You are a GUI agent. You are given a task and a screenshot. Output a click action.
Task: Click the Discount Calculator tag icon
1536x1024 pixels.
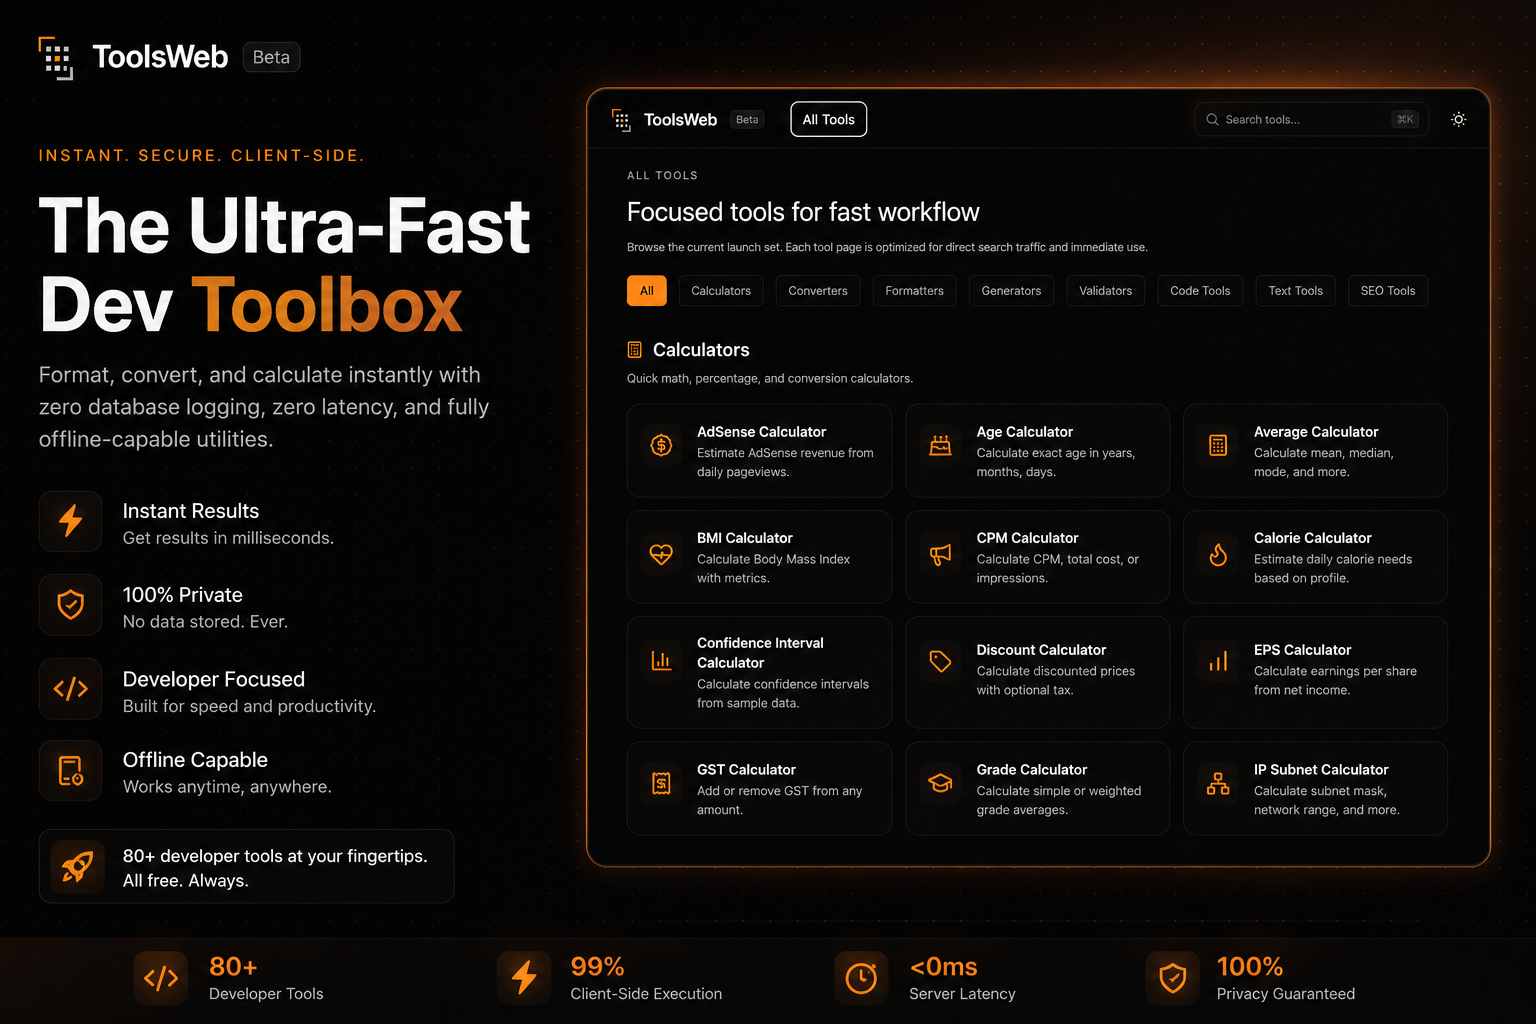[x=941, y=661]
